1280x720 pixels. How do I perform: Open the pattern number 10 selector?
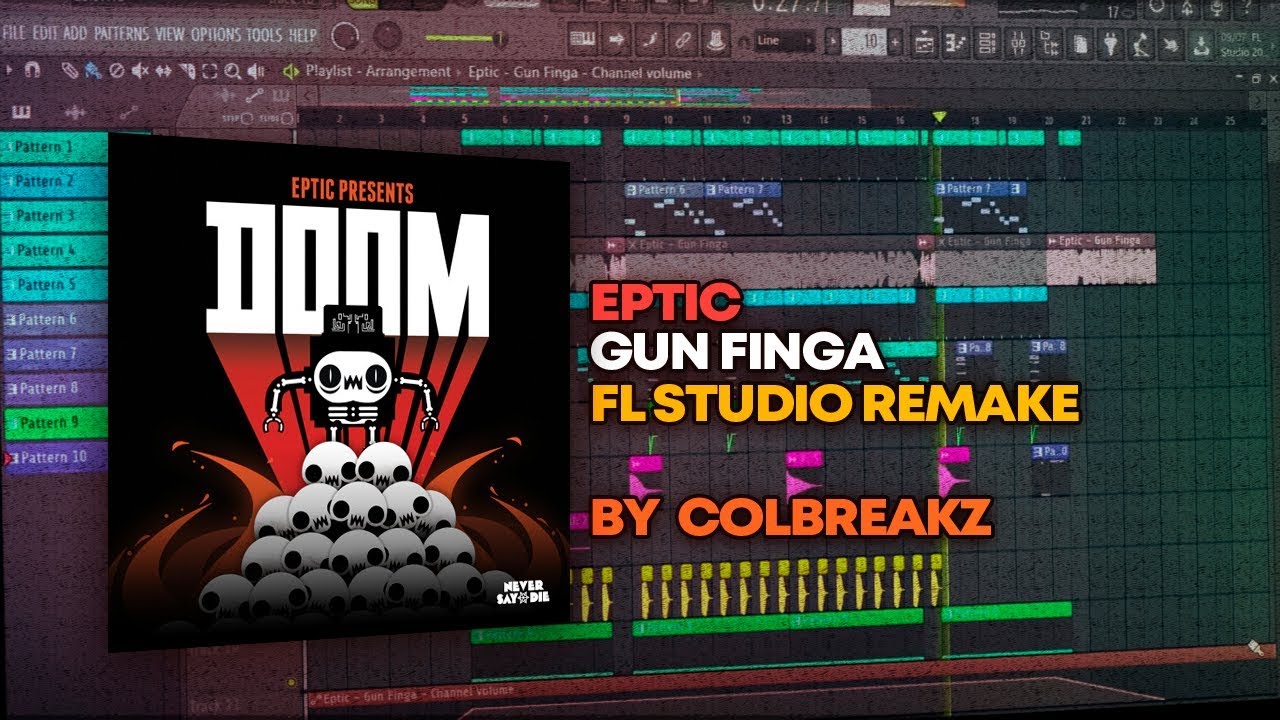[x=864, y=41]
